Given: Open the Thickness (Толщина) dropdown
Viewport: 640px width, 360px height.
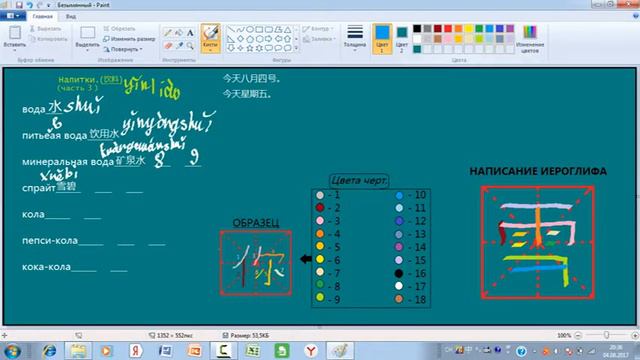Looking at the screenshot, I should 355,39.
